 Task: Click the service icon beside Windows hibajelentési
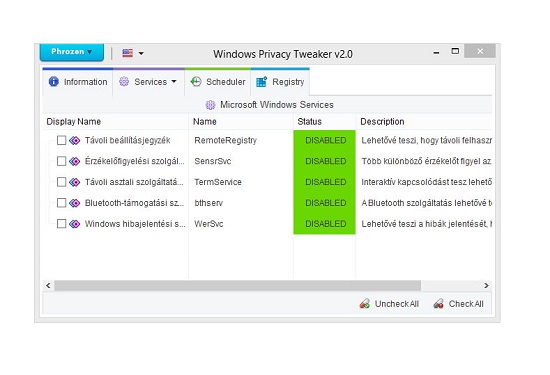click(74, 224)
